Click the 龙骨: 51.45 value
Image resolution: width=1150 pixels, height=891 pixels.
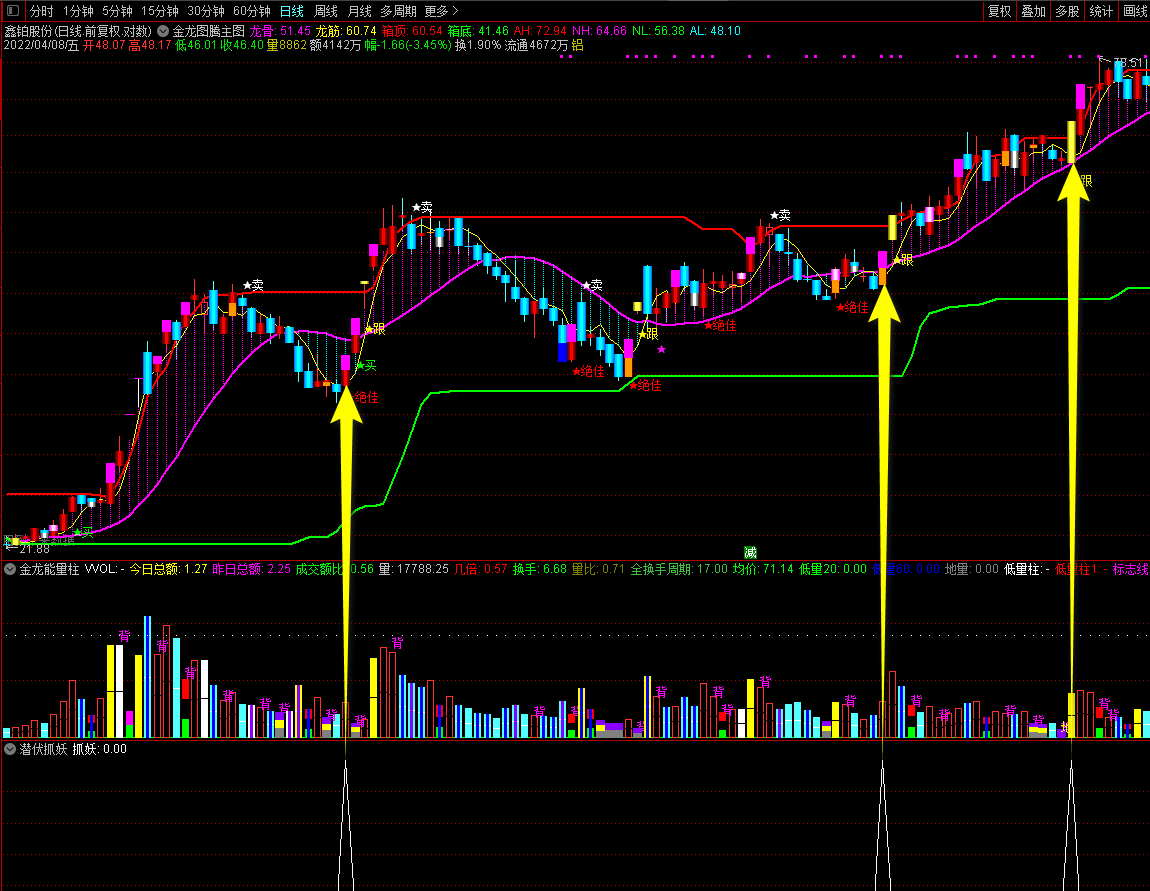[x=281, y=31]
